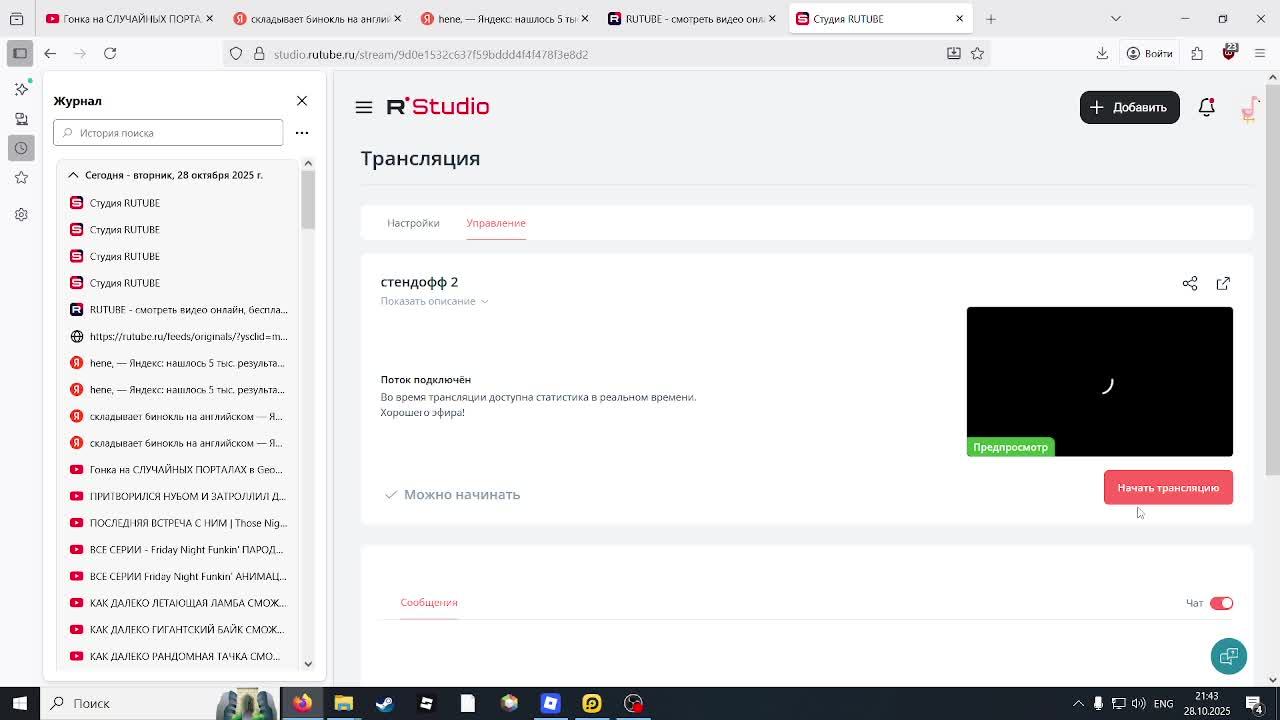Switch to the складывает бинокль browser tab
Image resolution: width=1280 pixels, height=720 pixels.
[316, 19]
